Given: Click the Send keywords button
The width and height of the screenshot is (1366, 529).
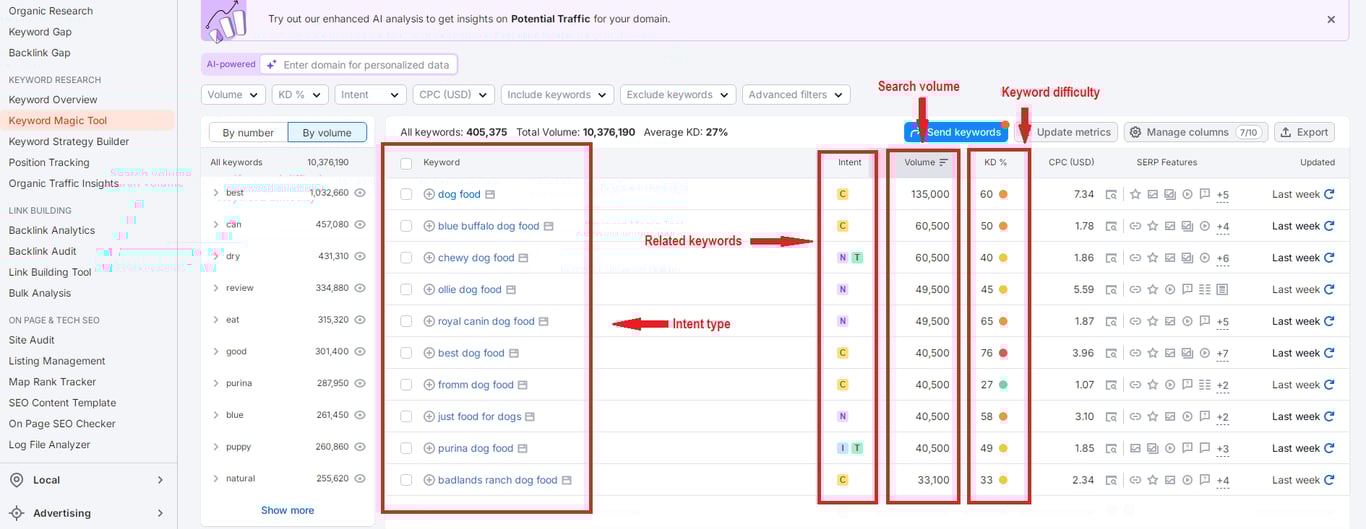Looking at the screenshot, I should pyautogui.click(x=956, y=132).
